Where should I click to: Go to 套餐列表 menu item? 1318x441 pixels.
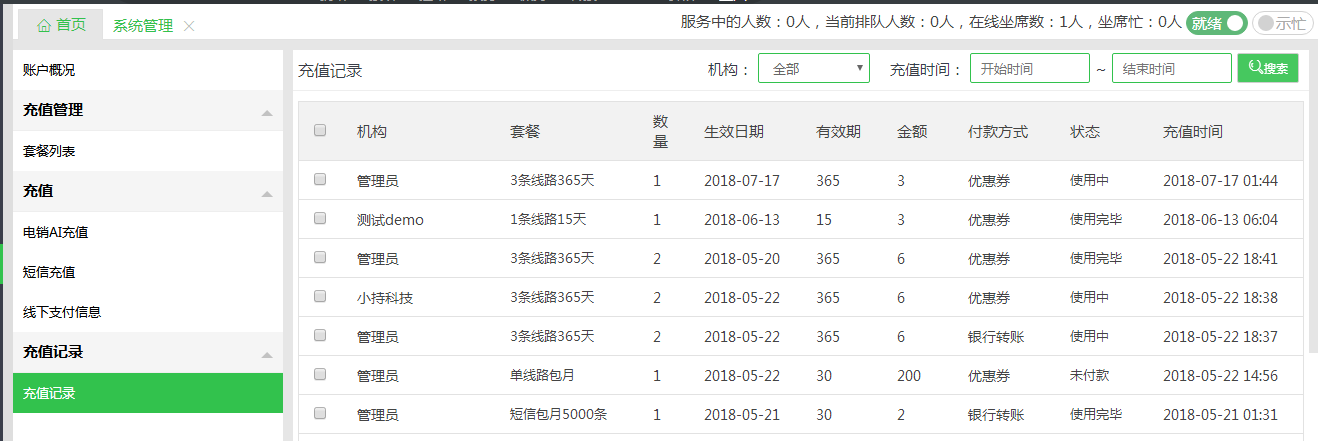point(49,151)
